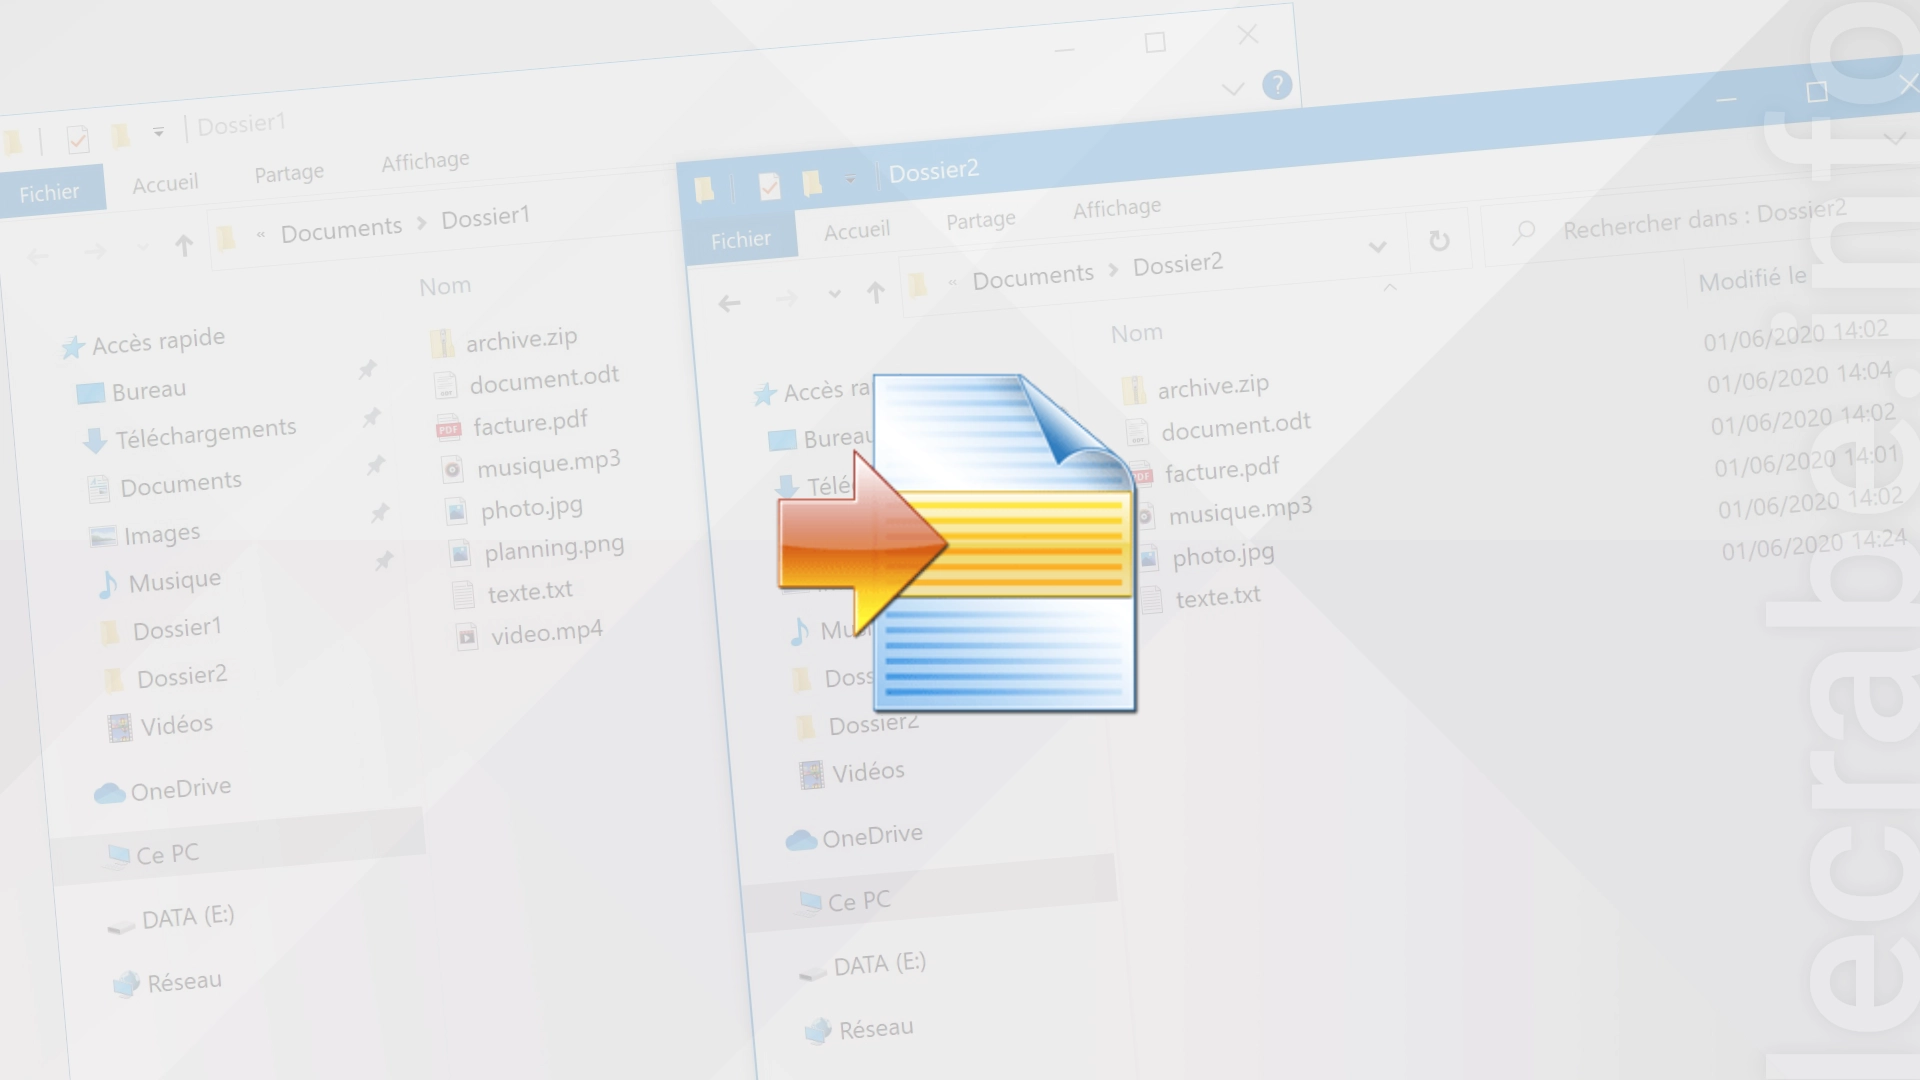Open the Fichier tab in Dossier1 window
Screen dimensions: 1920x1080
pos(50,192)
